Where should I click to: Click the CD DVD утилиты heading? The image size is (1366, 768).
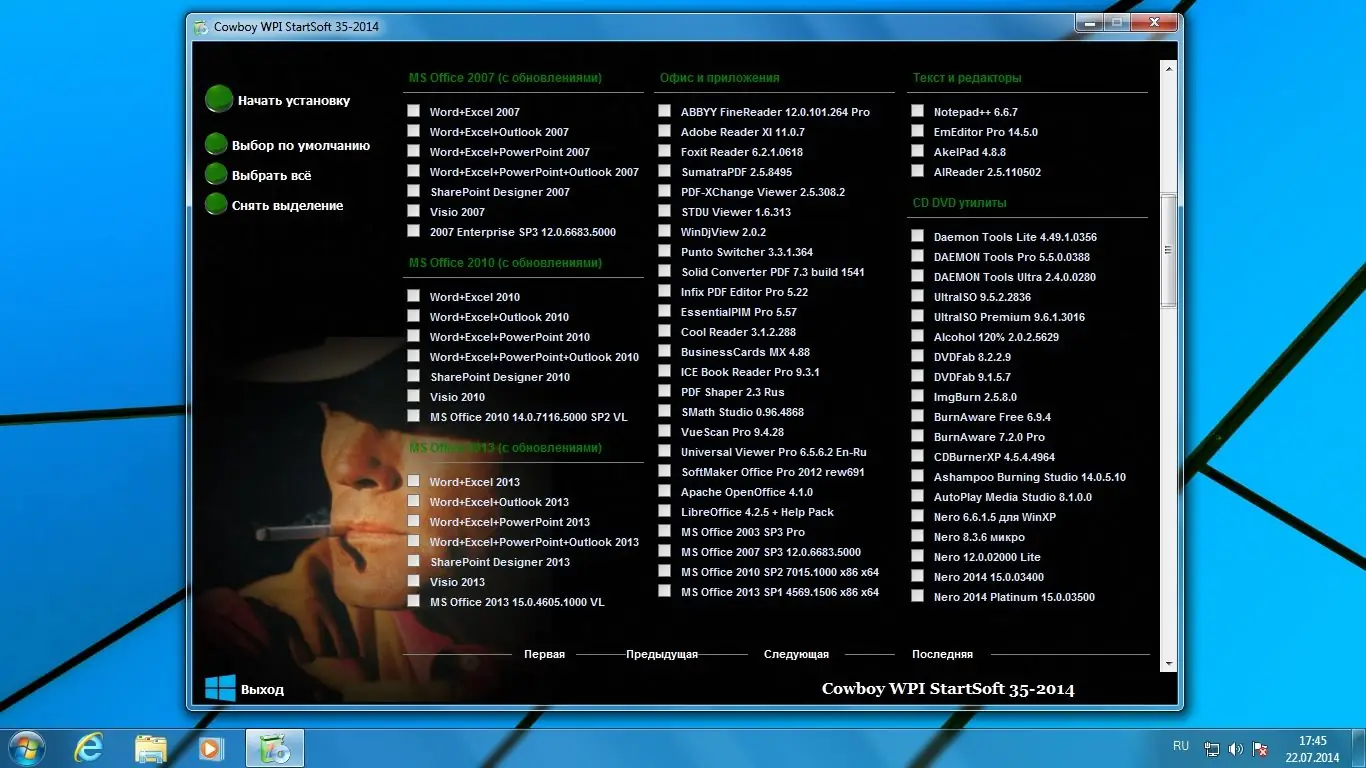[x=960, y=202]
